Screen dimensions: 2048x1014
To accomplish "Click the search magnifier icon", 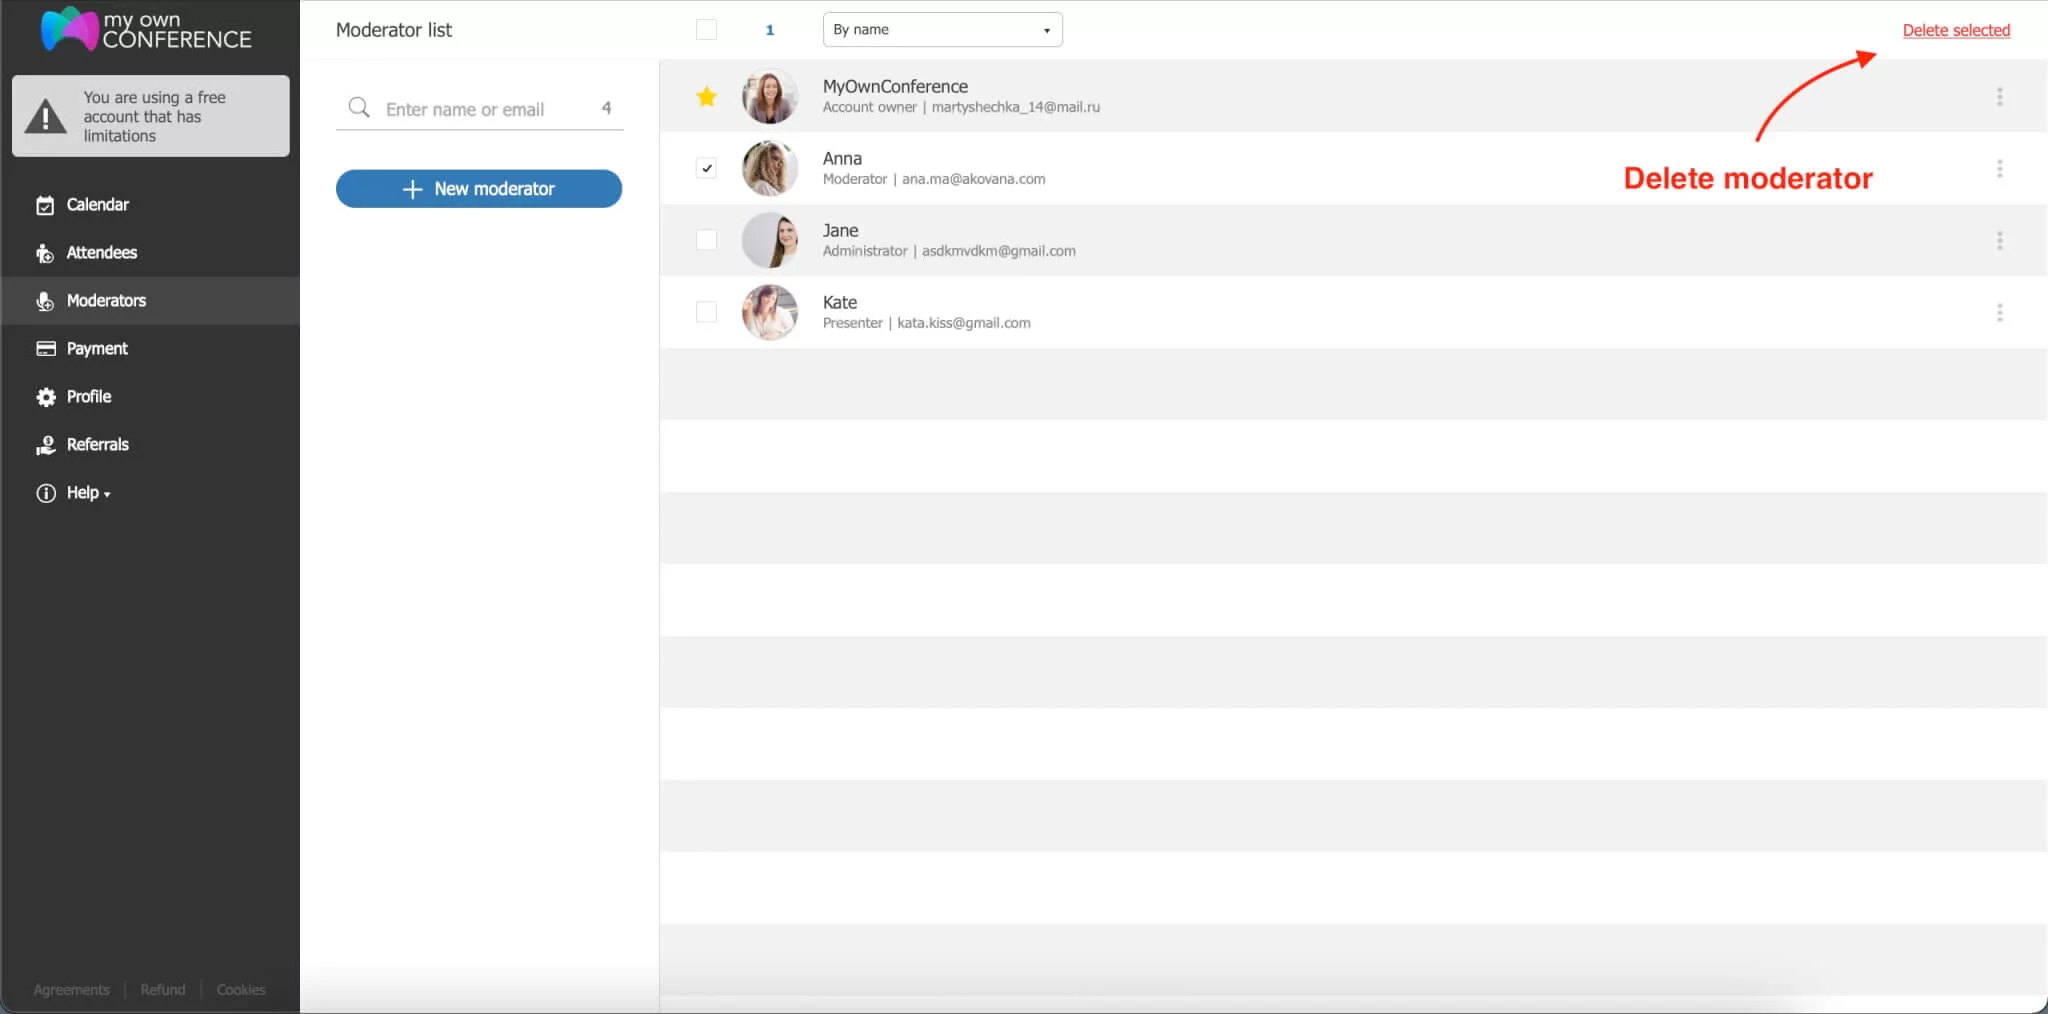I will [x=358, y=108].
